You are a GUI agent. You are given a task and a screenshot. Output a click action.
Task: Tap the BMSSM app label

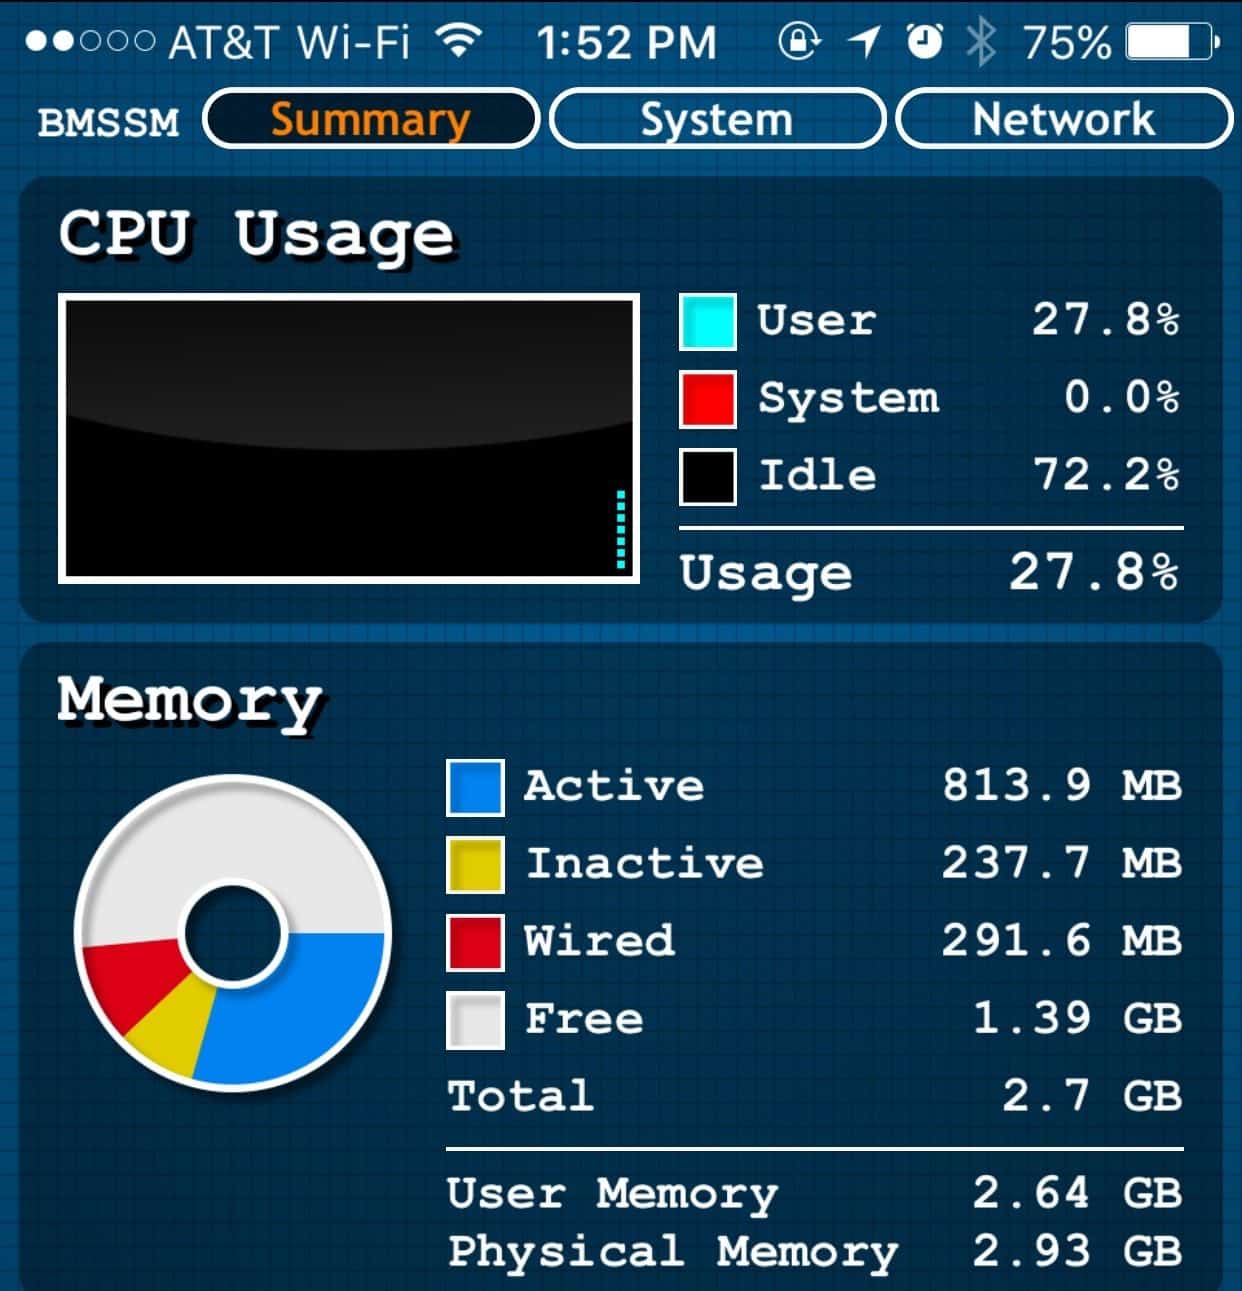(108, 122)
